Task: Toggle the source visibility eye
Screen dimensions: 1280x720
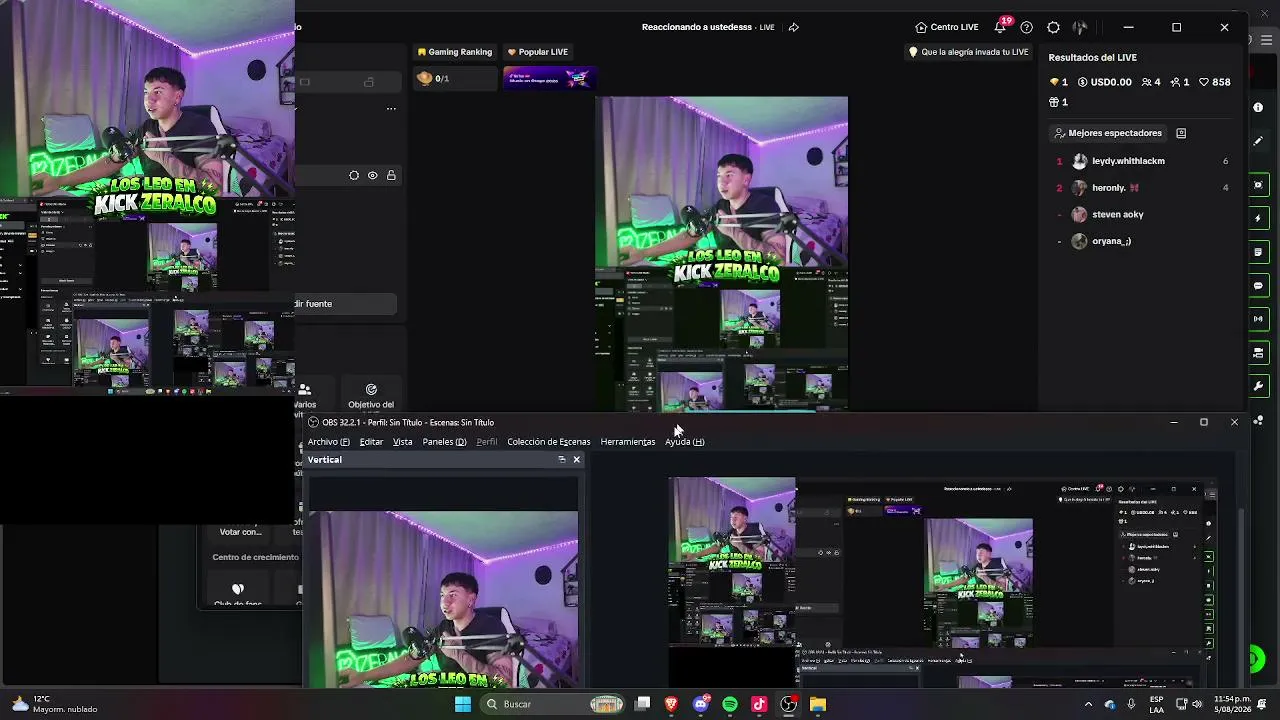Action: [372, 175]
